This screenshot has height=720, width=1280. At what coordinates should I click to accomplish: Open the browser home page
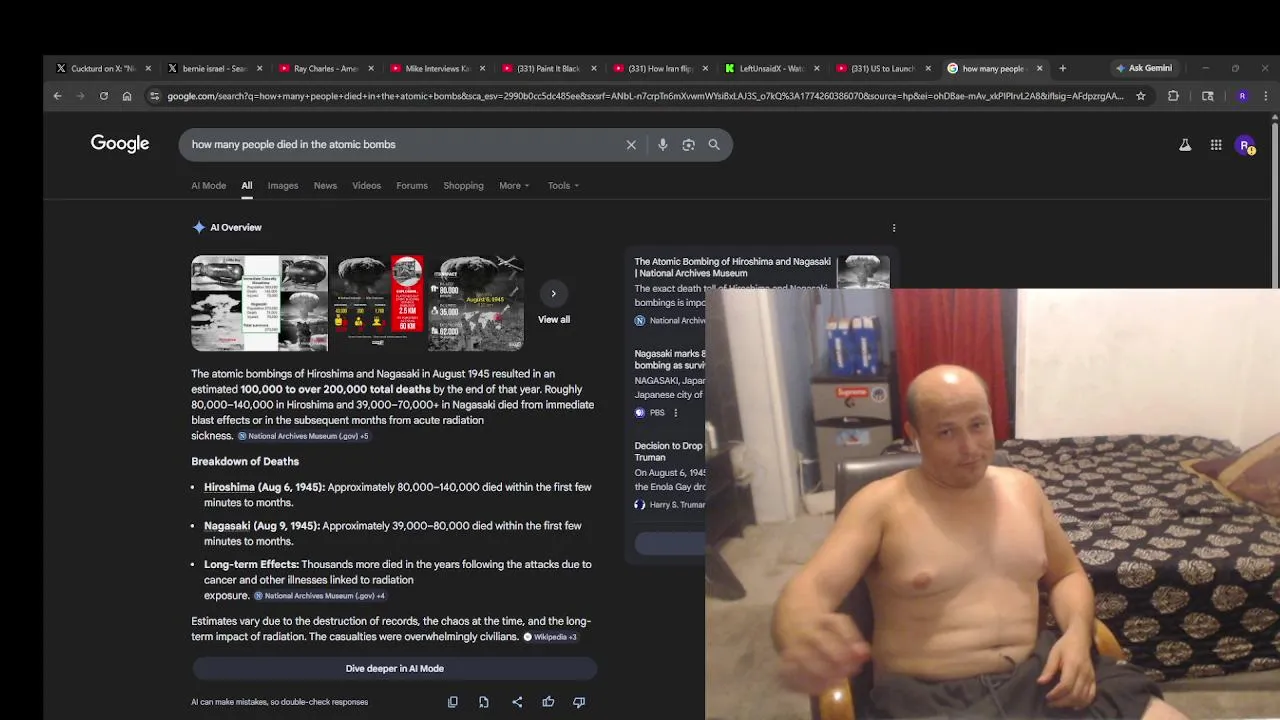[x=127, y=96]
